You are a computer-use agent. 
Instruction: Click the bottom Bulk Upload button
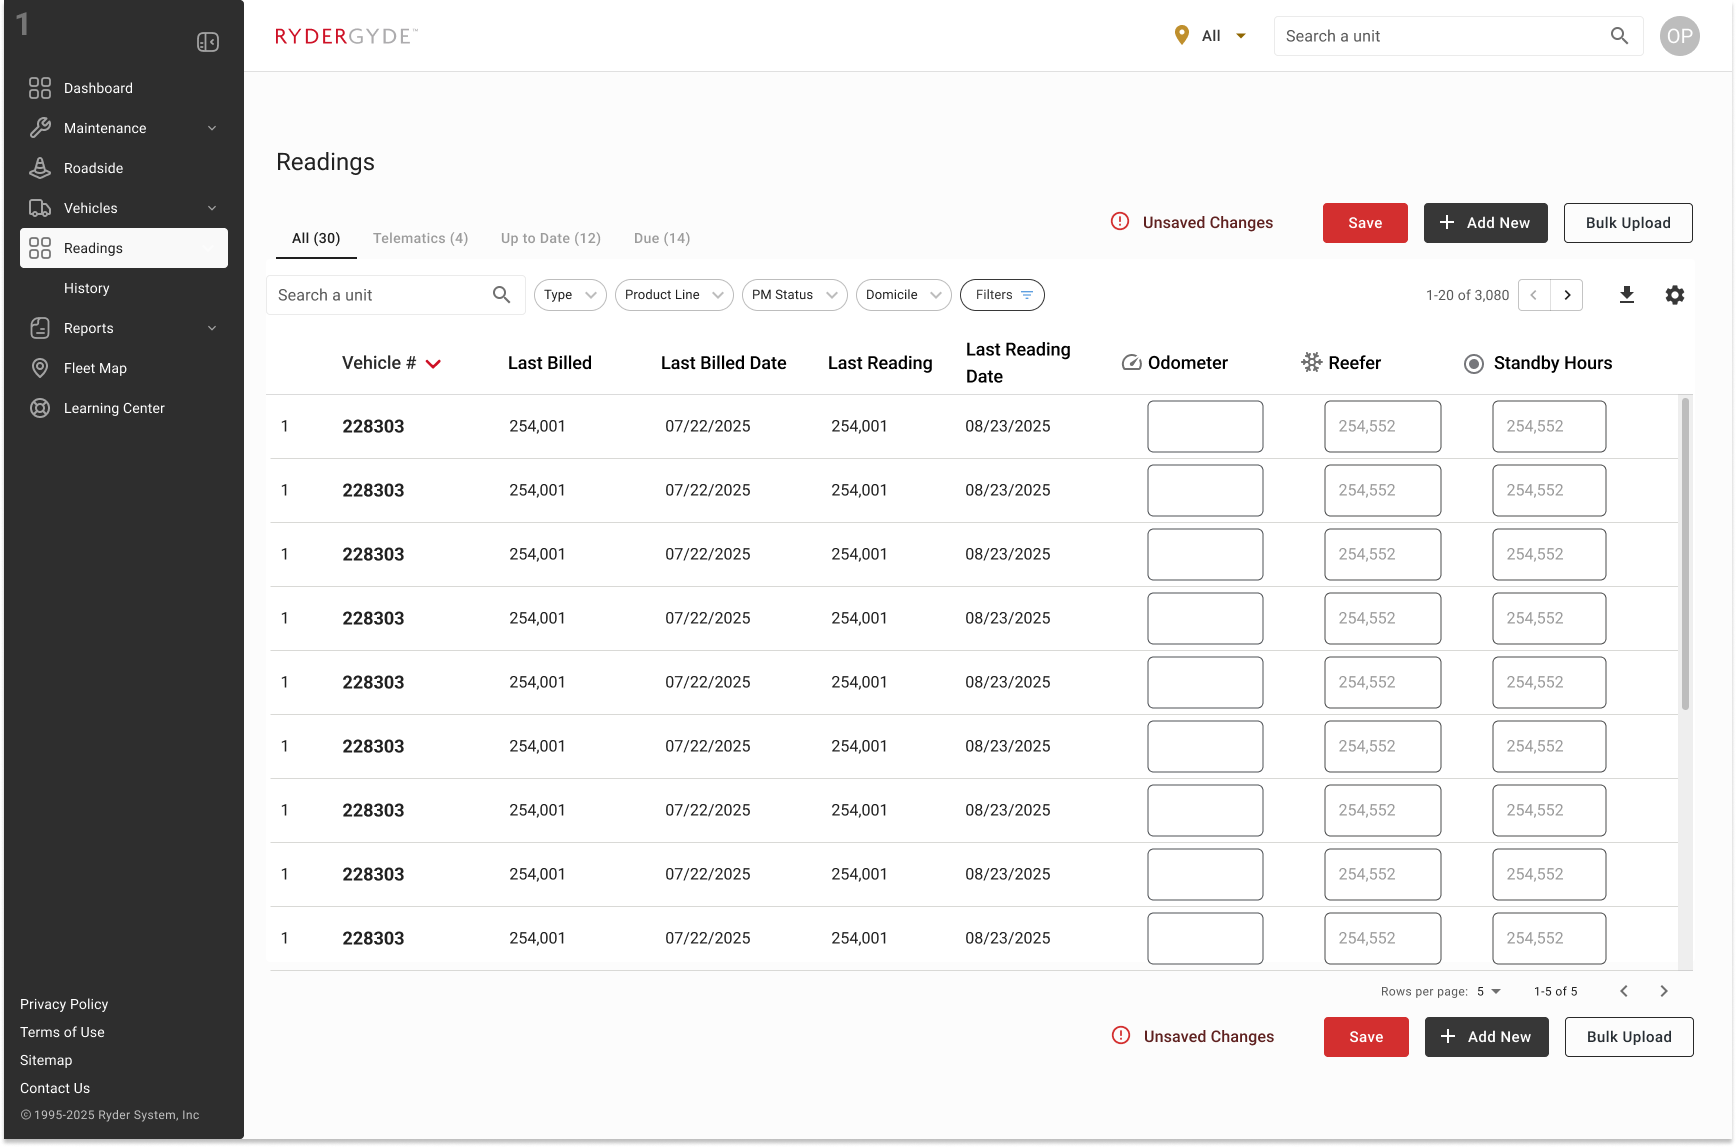point(1629,1037)
